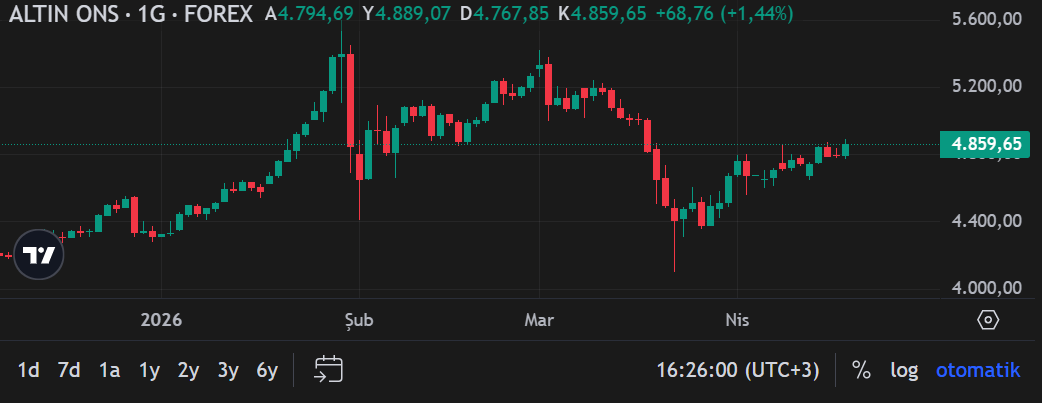This screenshot has width=1042, height=403.
Task: Click the 4.859,65 current price label
Action: pyautogui.click(x=986, y=145)
